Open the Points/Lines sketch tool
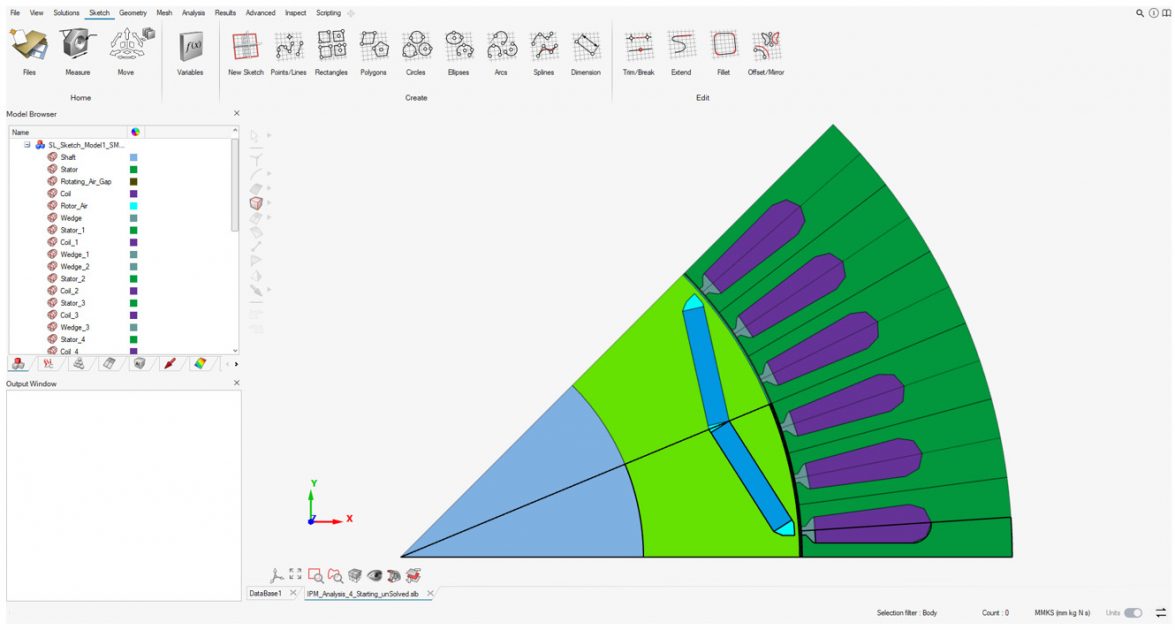This screenshot has width=1175, height=630. [288, 50]
